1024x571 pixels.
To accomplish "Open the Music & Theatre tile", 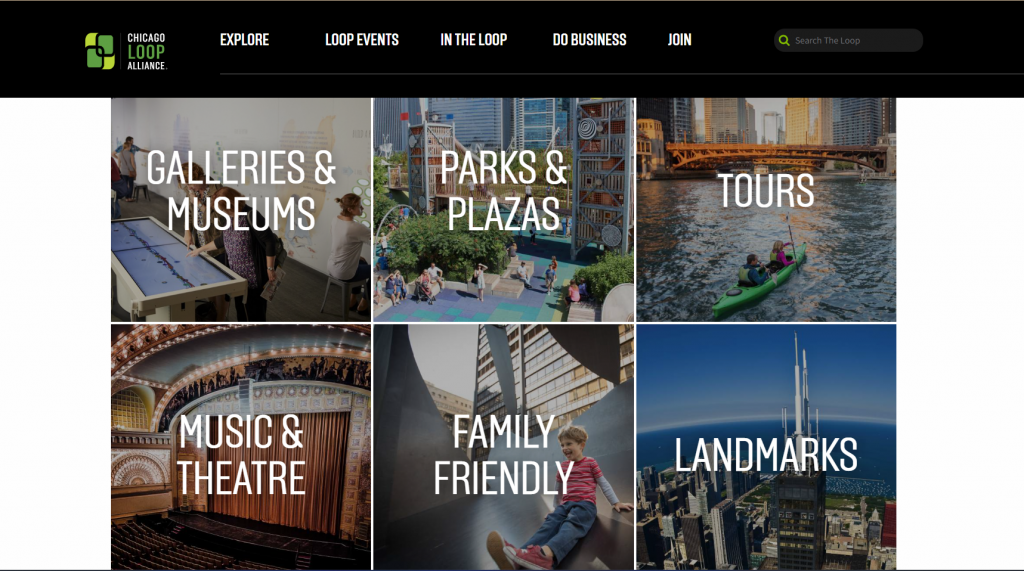I will coord(241,447).
